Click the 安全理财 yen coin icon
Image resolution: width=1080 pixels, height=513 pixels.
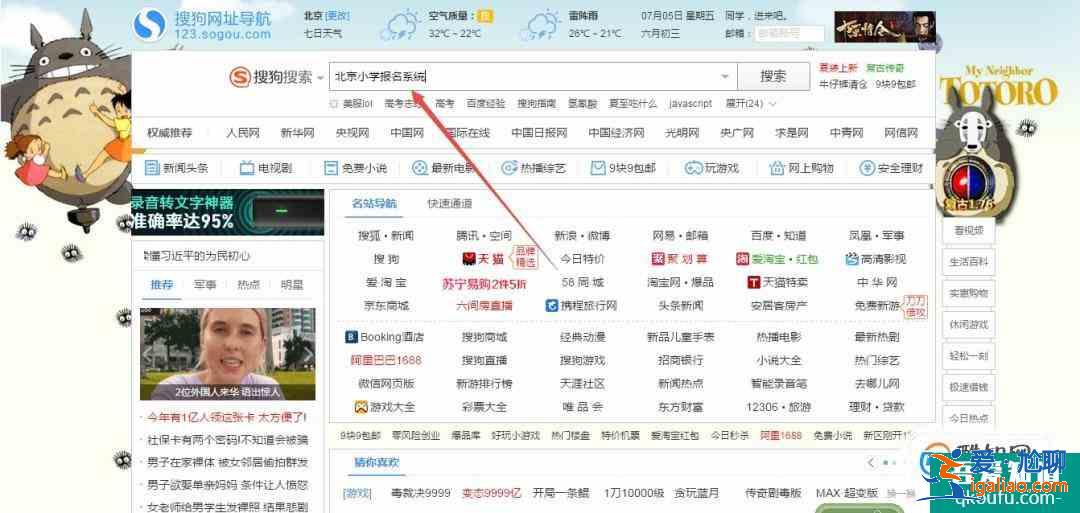point(866,167)
